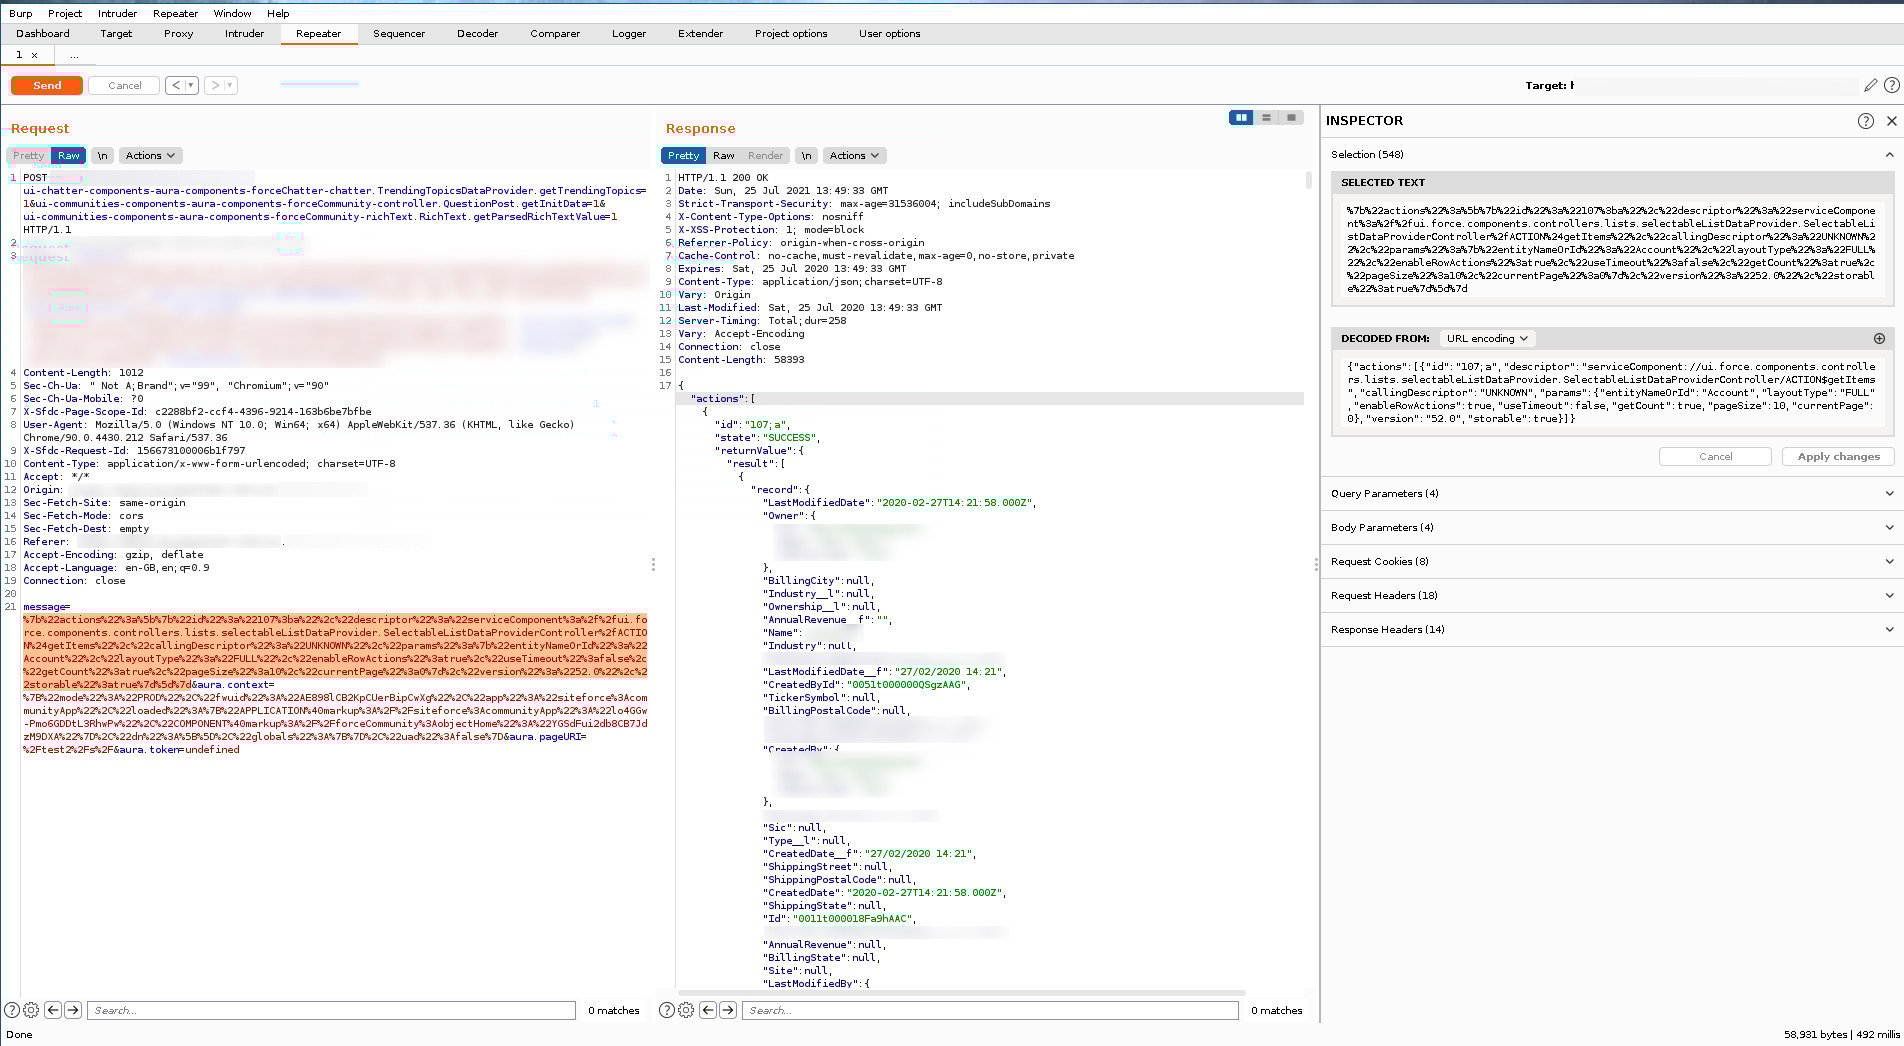Click the decoded JSON text box
Image resolution: width=1904 pixels, height=1046 pixels.
[x=1611, y=393]
